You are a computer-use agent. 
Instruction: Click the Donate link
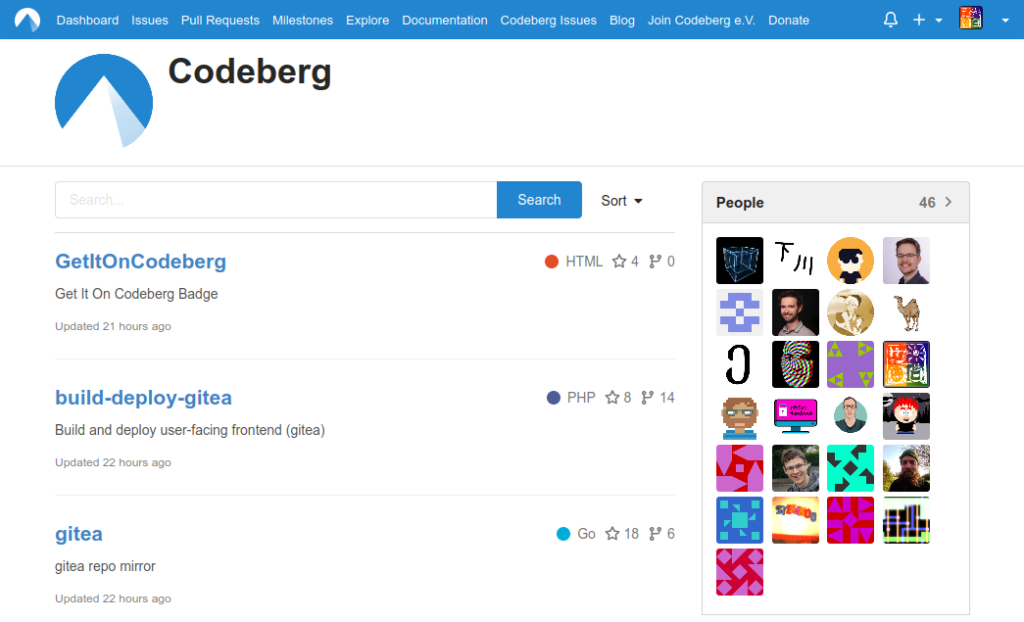point(788,19)
